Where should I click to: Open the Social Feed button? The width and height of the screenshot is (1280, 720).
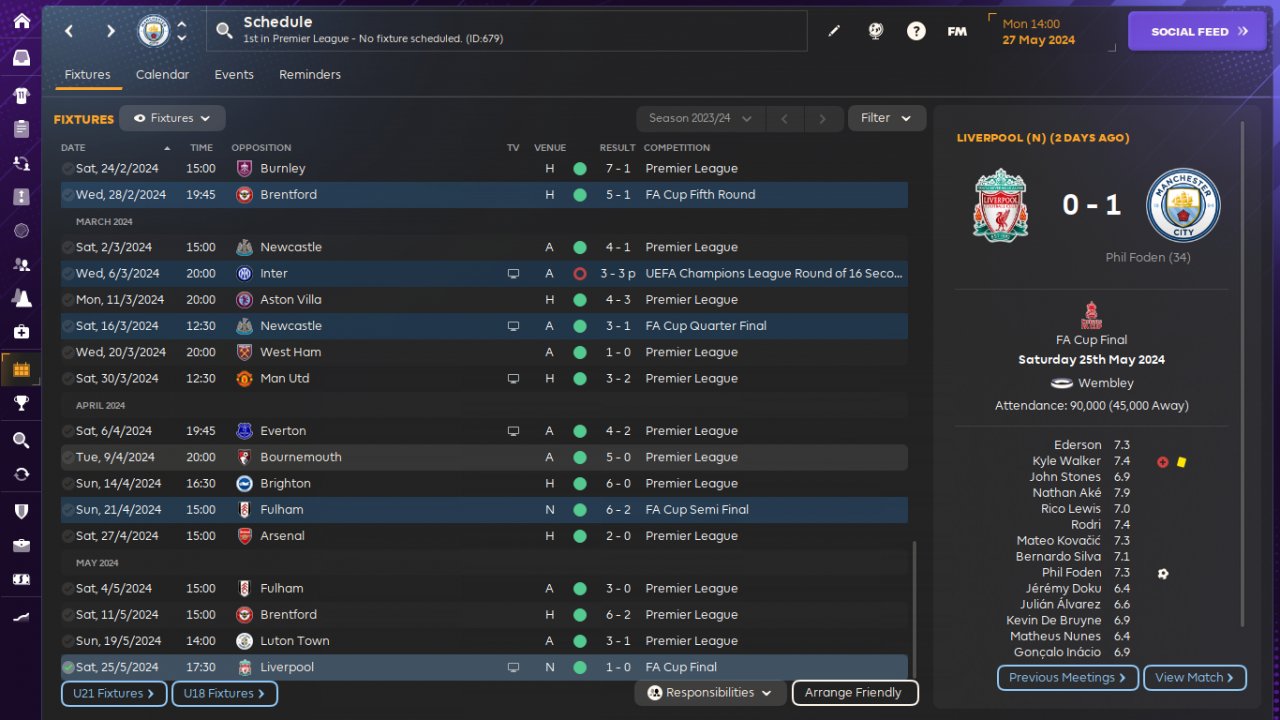pos(1199,31)
